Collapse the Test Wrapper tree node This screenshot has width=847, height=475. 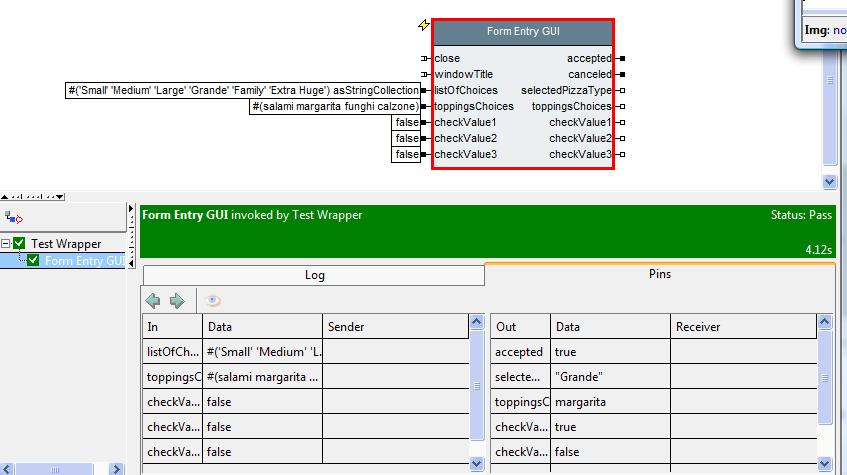6,244
